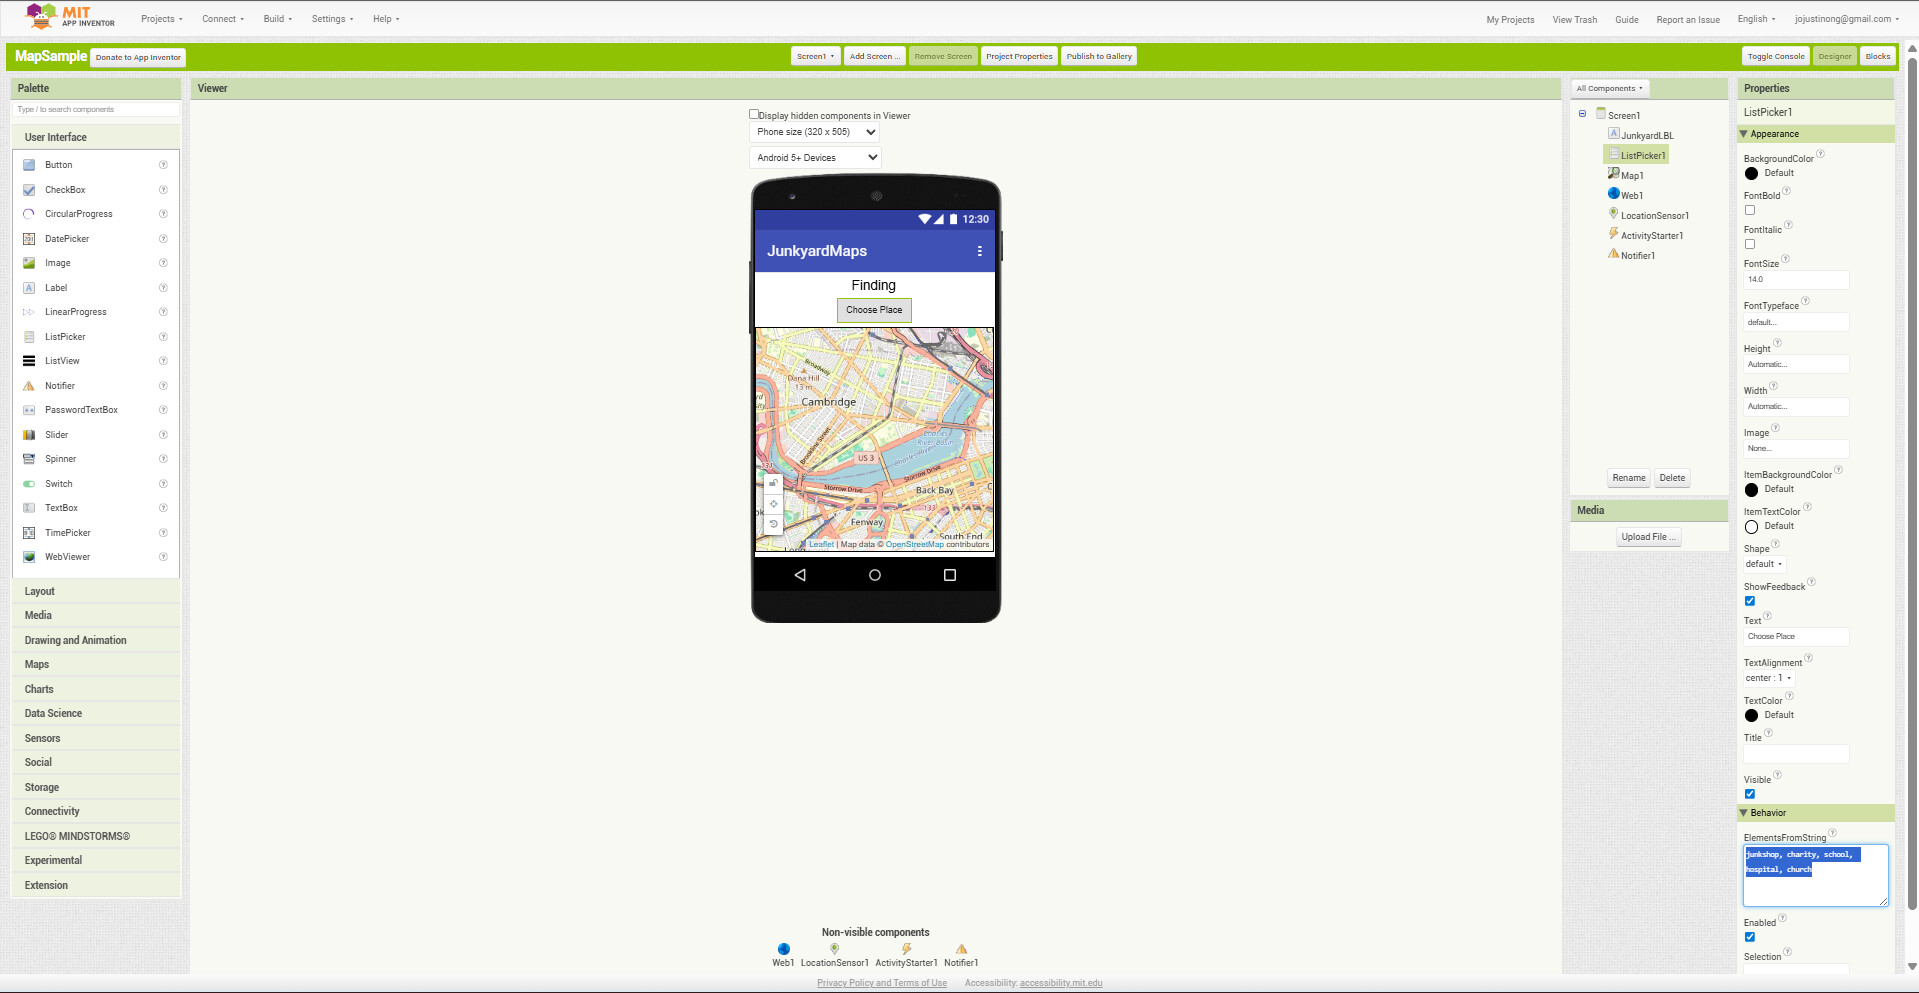Click the Publish to Gallery button
The height and width of the screenshot is (993, 1919).
[x=1099, y=57]
